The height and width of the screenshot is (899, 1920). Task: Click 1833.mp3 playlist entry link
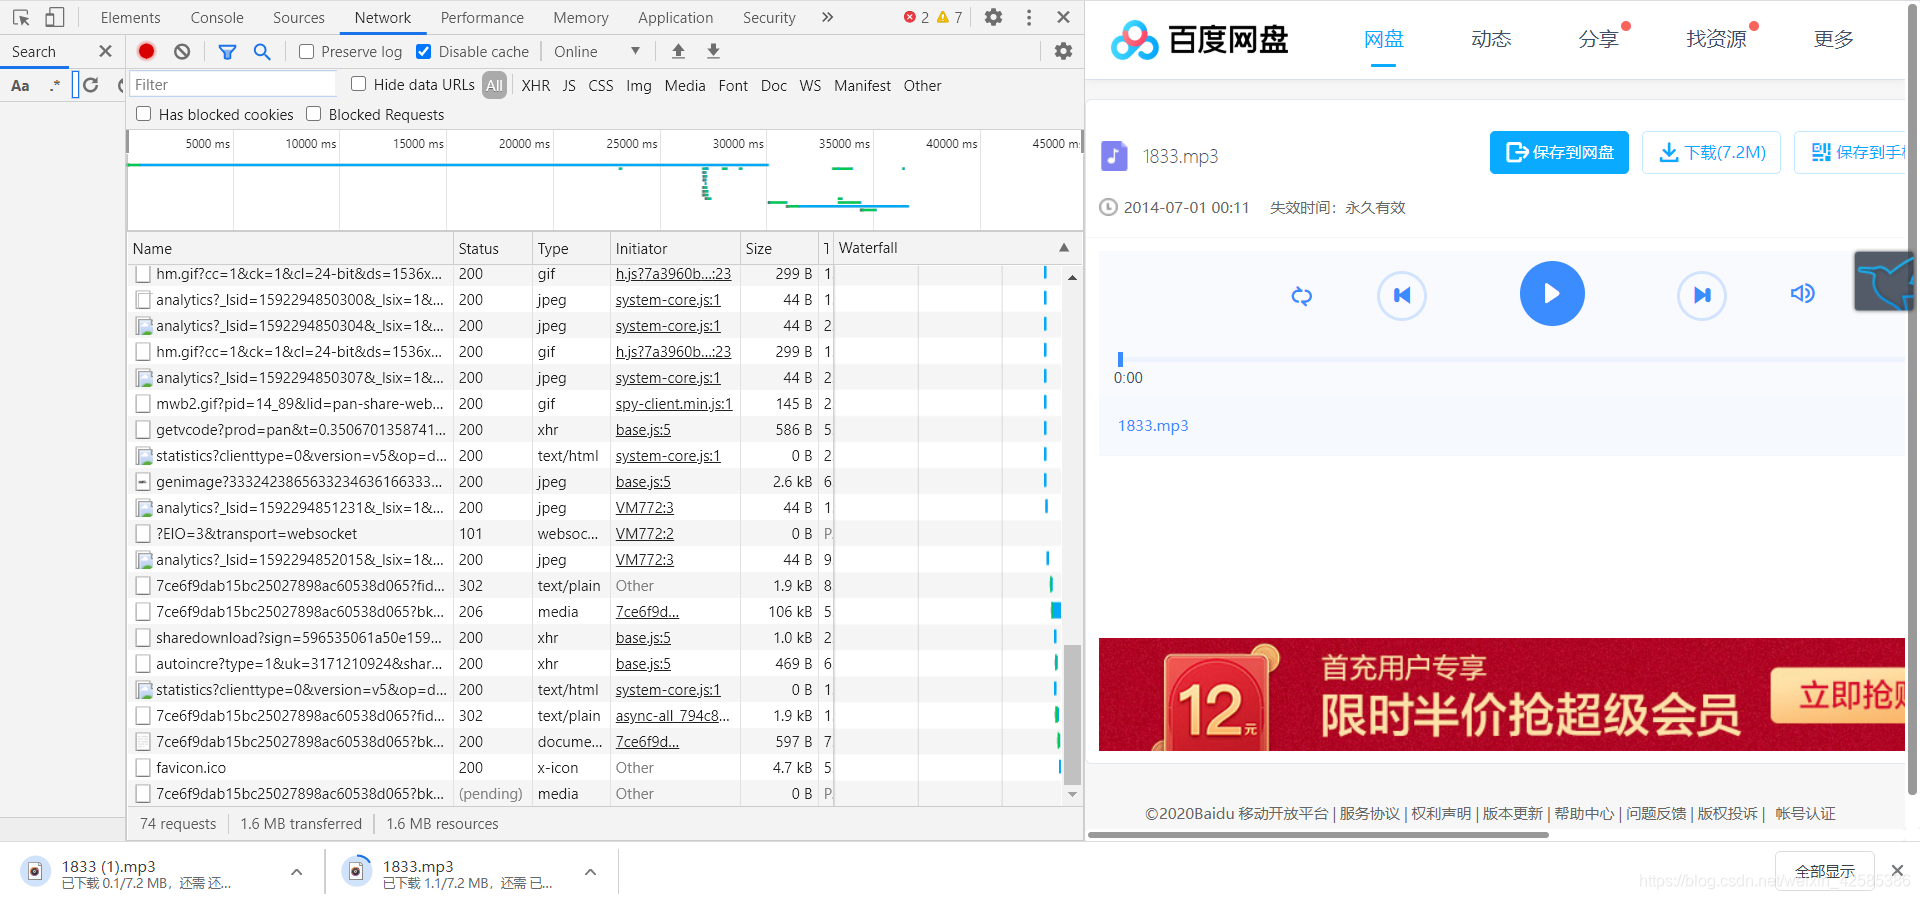[1153, 425]
